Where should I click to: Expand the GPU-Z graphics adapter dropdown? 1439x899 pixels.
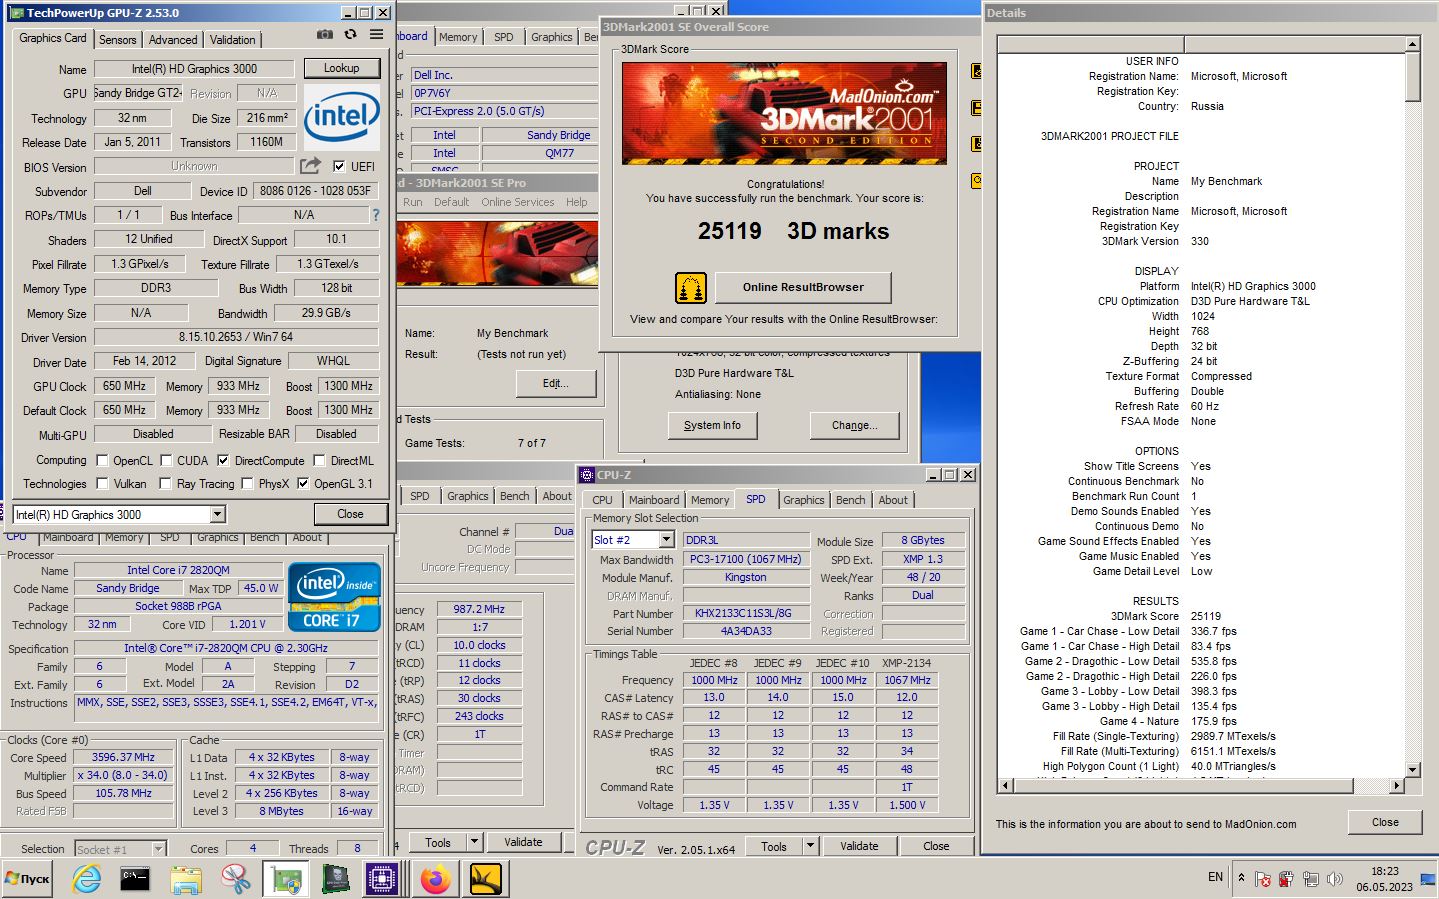tap(217, 514)
